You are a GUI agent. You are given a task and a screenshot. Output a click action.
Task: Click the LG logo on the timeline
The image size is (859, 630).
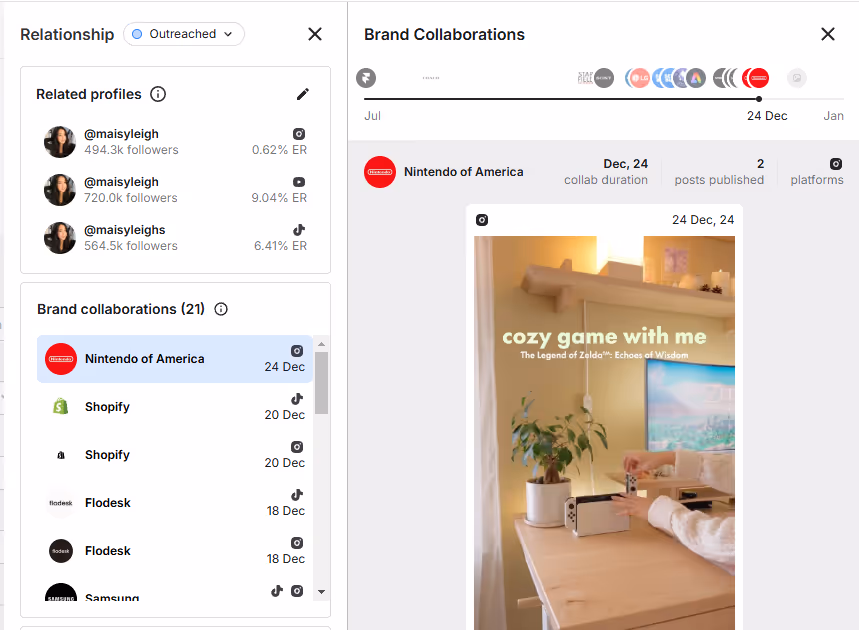[x=639, y=78]
